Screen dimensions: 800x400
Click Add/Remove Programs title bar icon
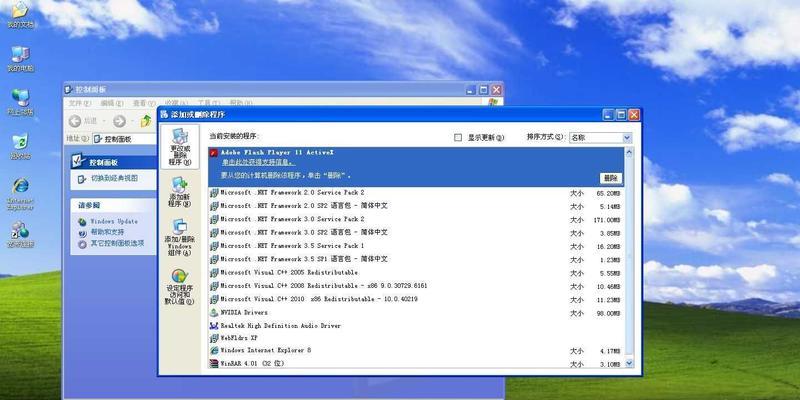[x=164, y=115]
